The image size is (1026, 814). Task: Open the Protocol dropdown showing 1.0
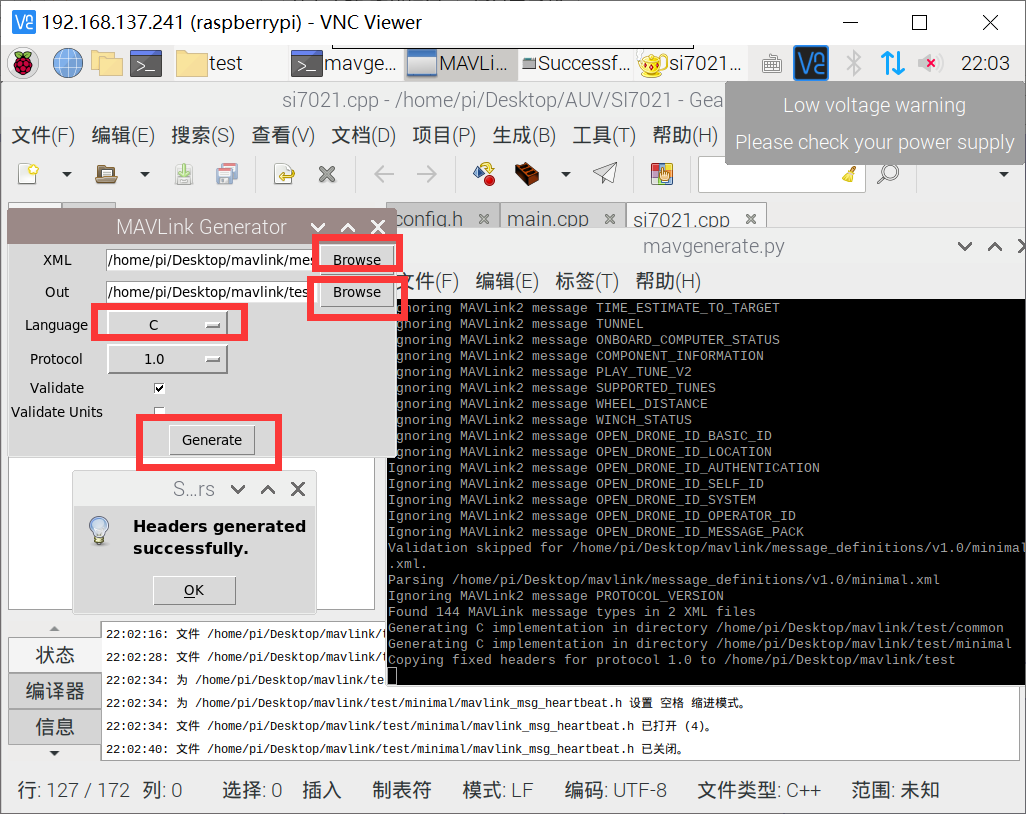(168, 359)
